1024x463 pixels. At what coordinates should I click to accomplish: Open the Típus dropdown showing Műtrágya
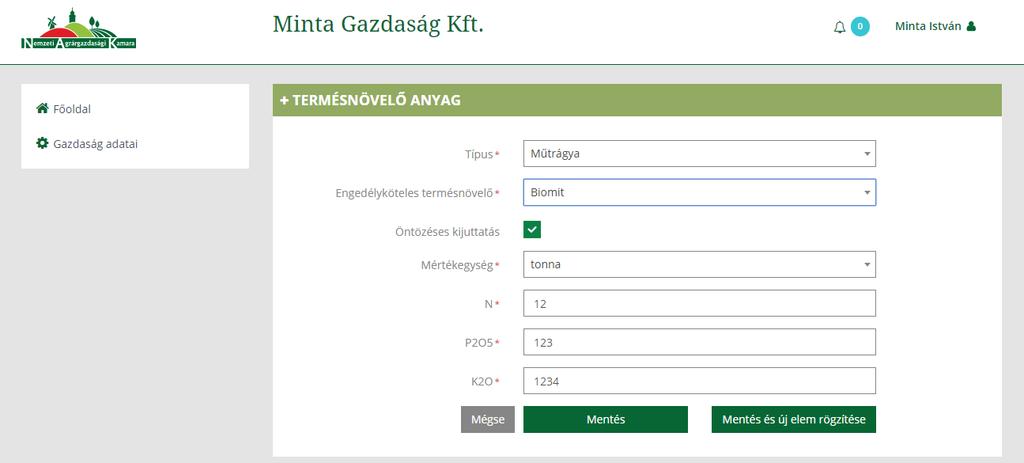click(699, 153)
